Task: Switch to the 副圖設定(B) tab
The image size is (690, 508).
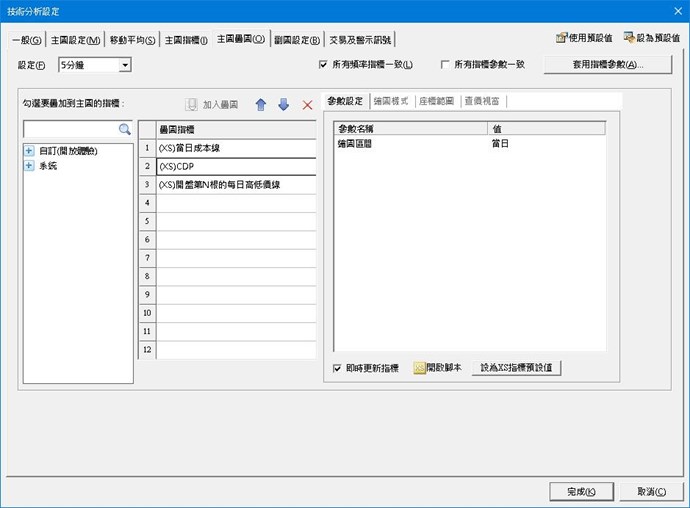Action: coord(297,40)
